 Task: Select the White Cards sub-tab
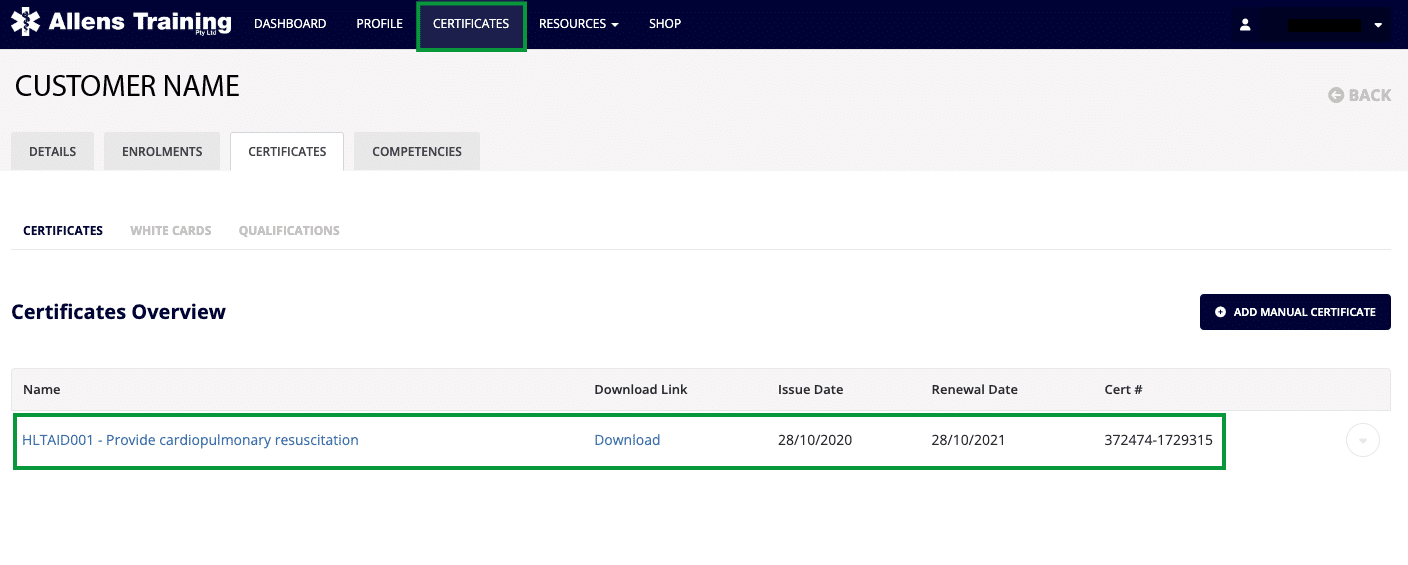pyautogui.click(x=171, y=231)
